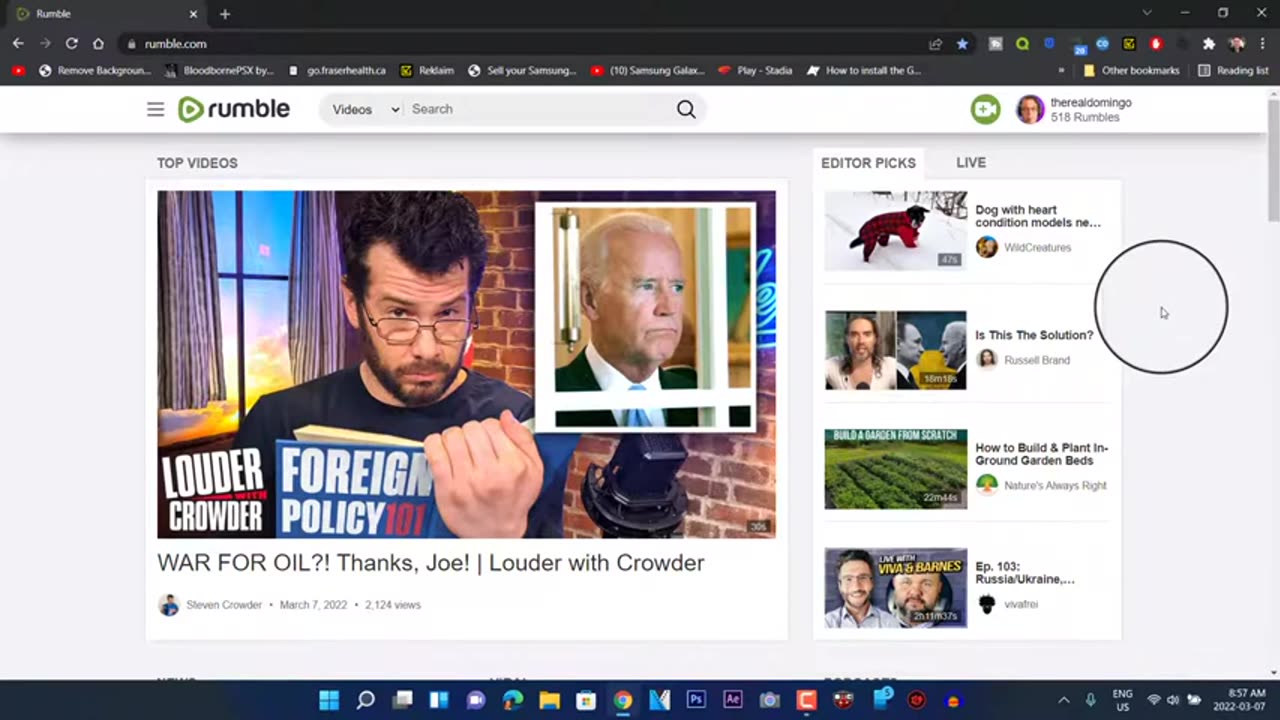This screenshot has width=1280, height=720.
Task: Select the EDITOR PICKS tab
Action: tap(868, 163)
